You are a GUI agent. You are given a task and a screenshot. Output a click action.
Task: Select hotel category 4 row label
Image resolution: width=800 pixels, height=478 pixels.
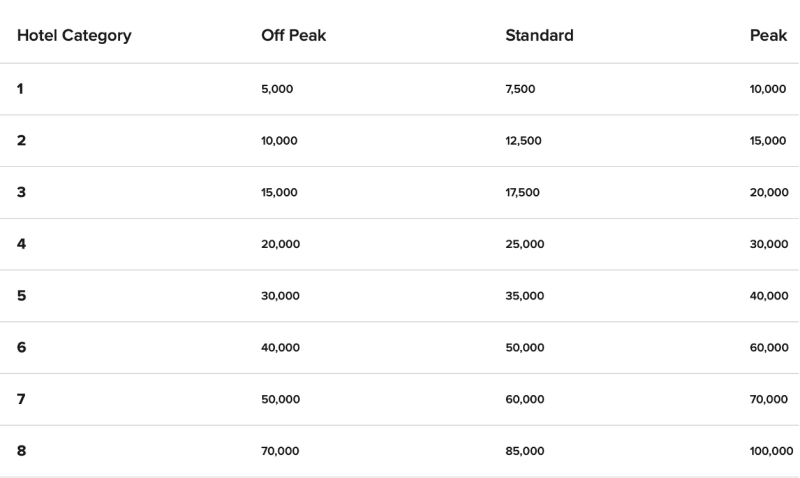pyautogui.click(x=21, y=244)
